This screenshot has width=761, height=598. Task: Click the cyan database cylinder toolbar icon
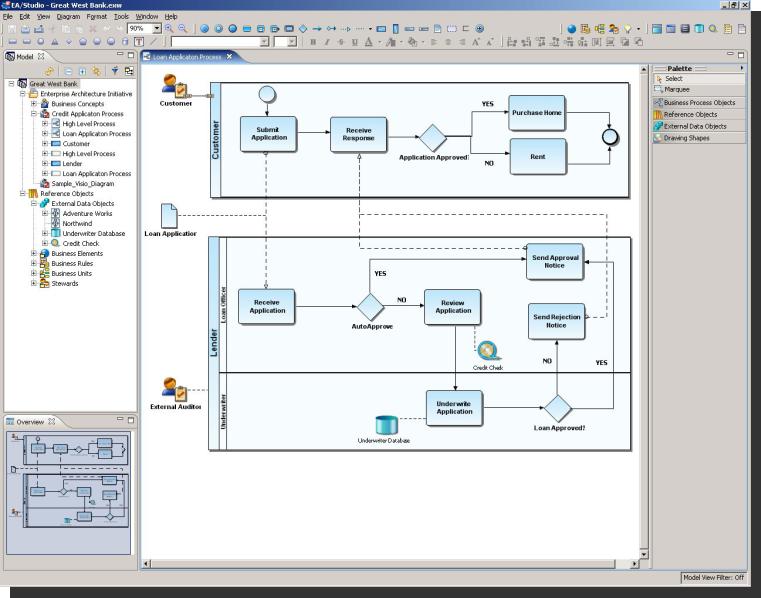pos(699,29)
